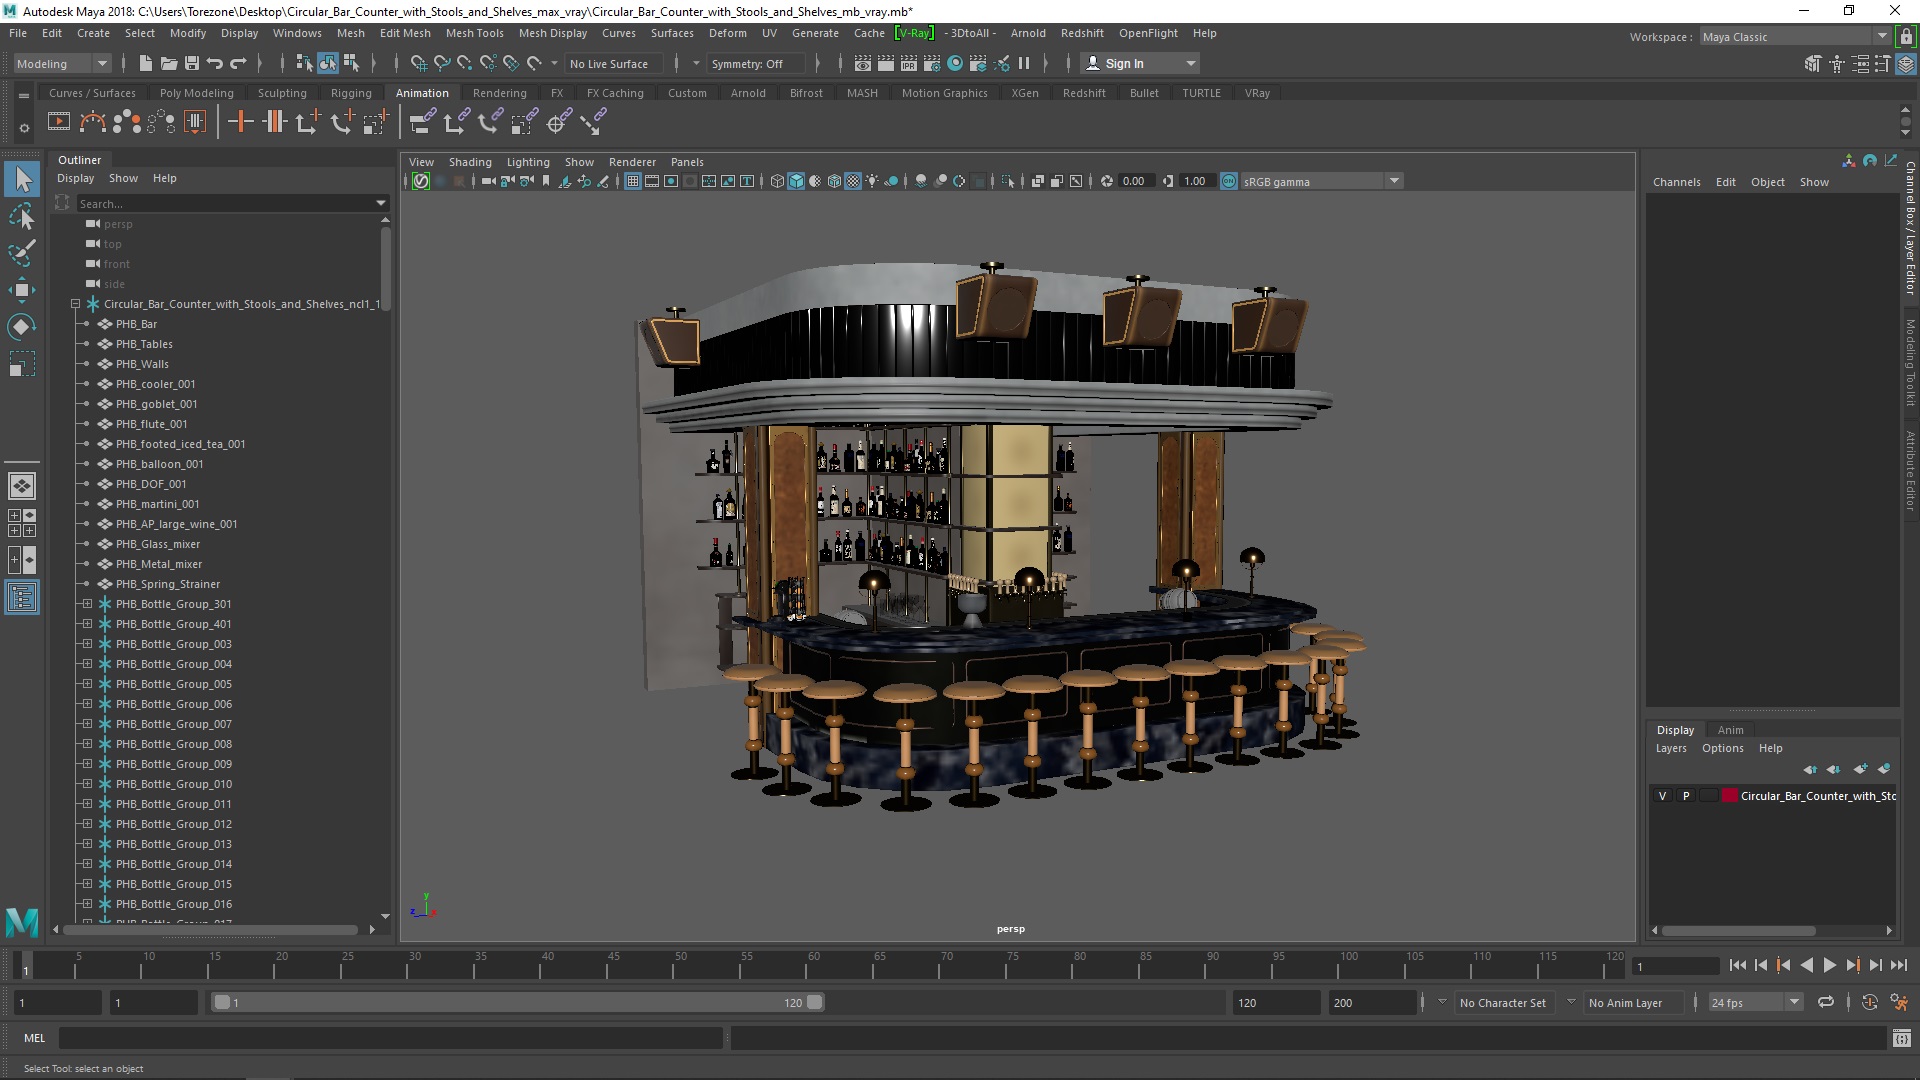
Task: Switch to the Anim layer tab
Action: (x=1730, y=730)
